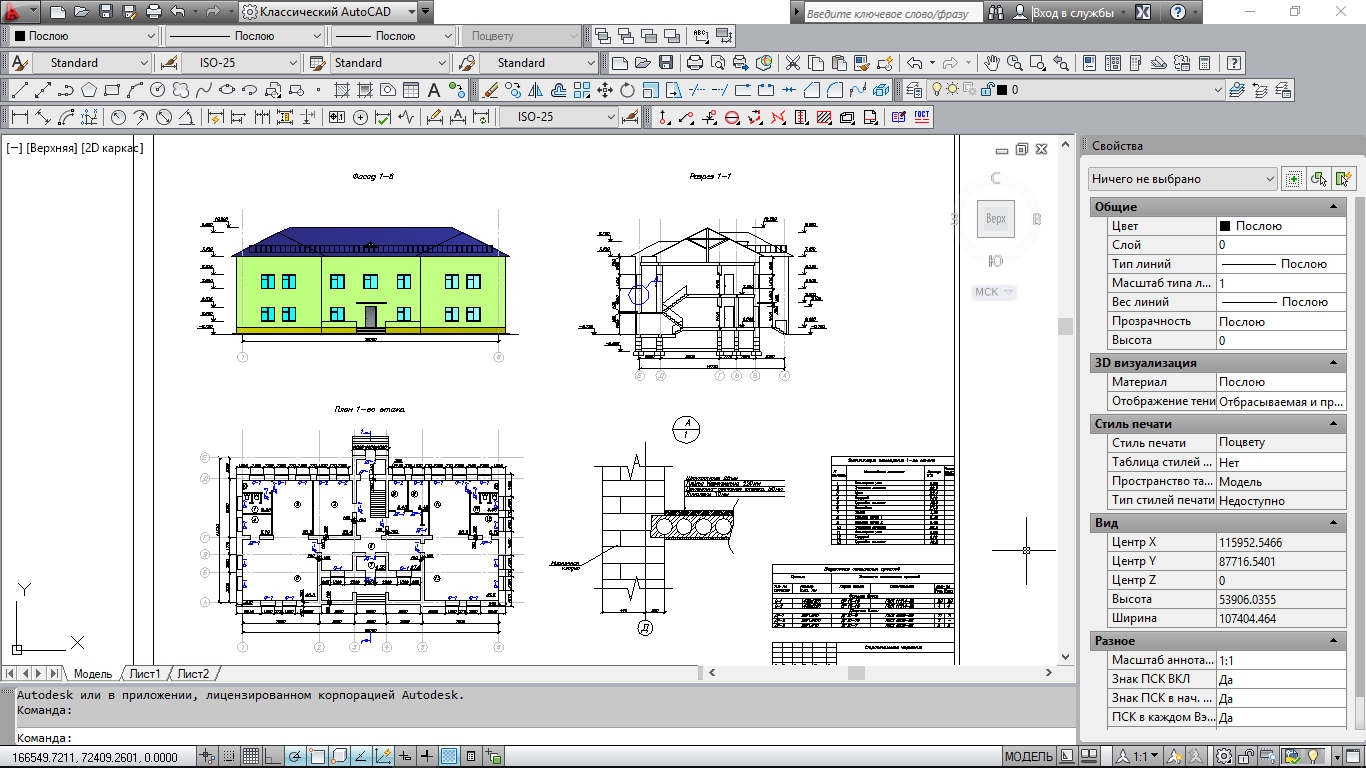Click the Plot printer icon in Quick Access
The height and width of the screenshot is (768, 1366).
153,13
